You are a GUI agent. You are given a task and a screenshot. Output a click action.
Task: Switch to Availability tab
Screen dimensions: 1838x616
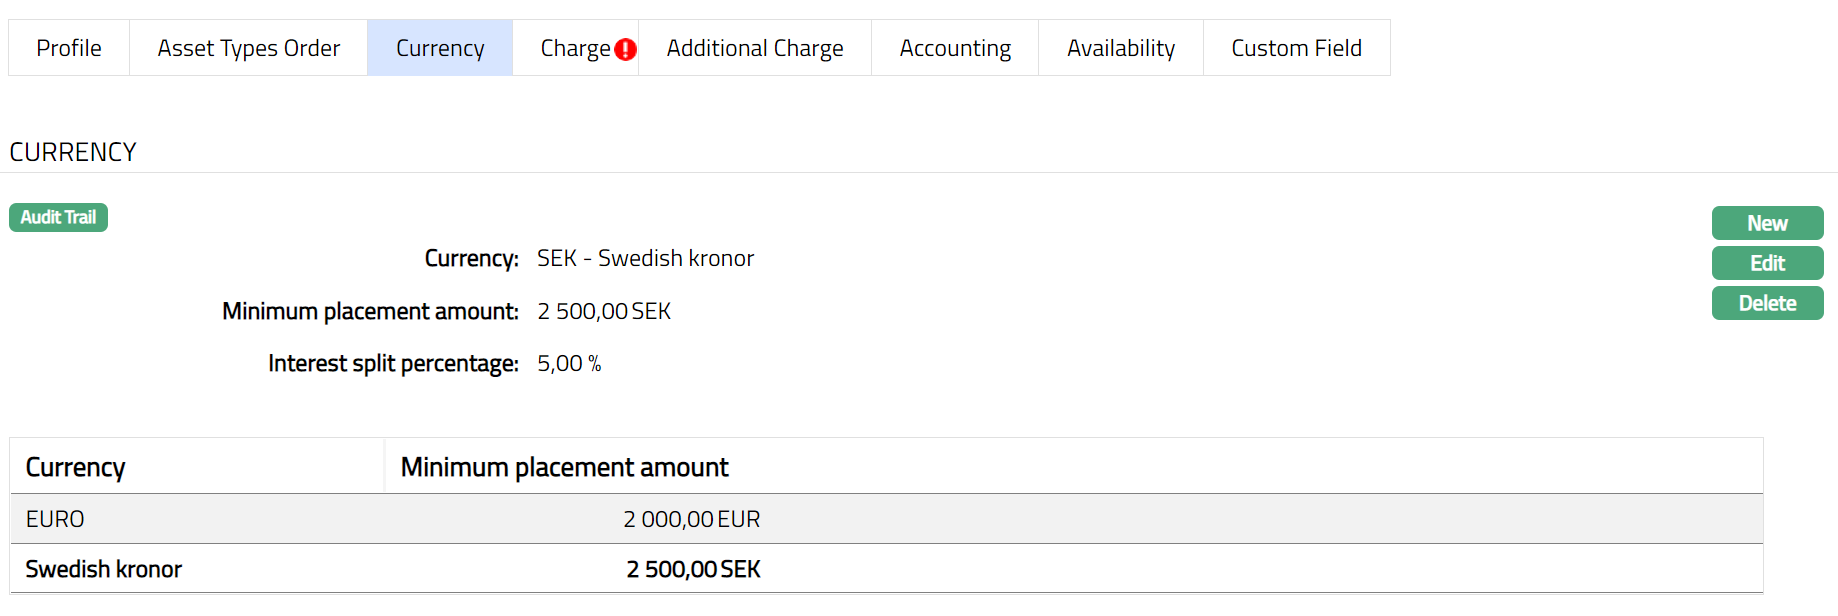click(1121, 48)
